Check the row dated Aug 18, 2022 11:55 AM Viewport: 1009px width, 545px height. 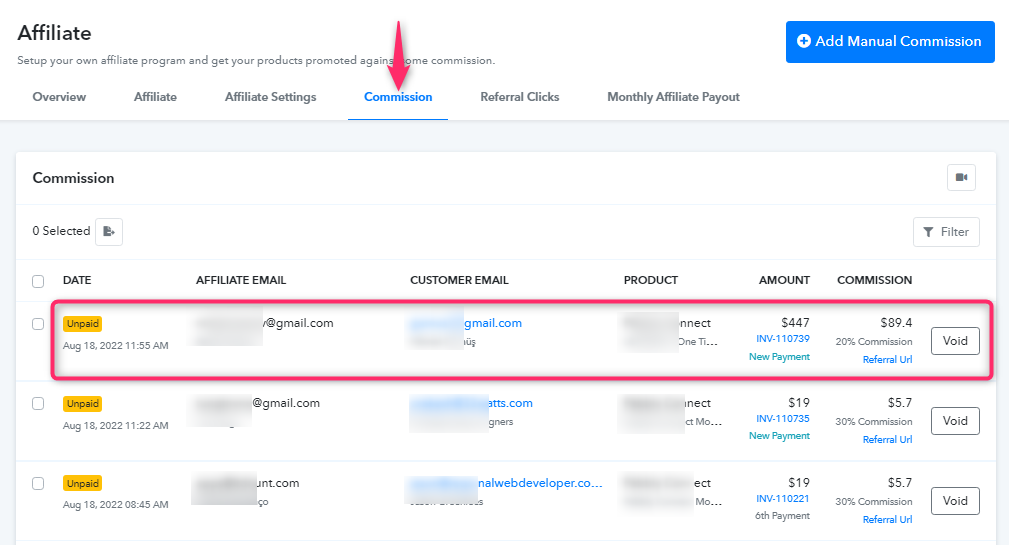click(38, 324)
